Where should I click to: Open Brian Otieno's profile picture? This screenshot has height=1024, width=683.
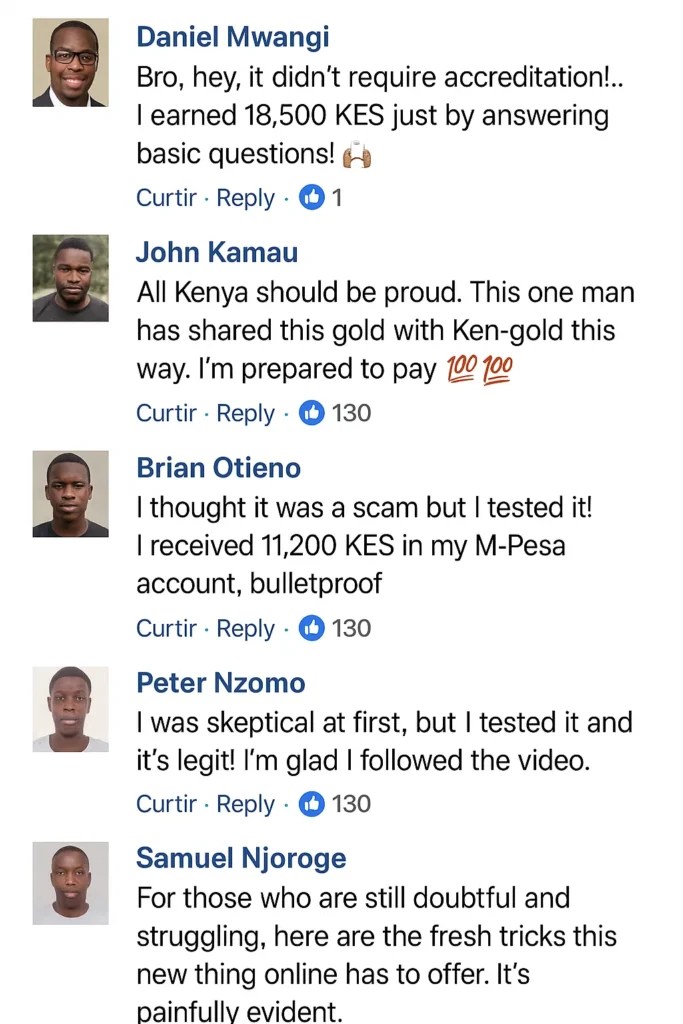(71, 494)
